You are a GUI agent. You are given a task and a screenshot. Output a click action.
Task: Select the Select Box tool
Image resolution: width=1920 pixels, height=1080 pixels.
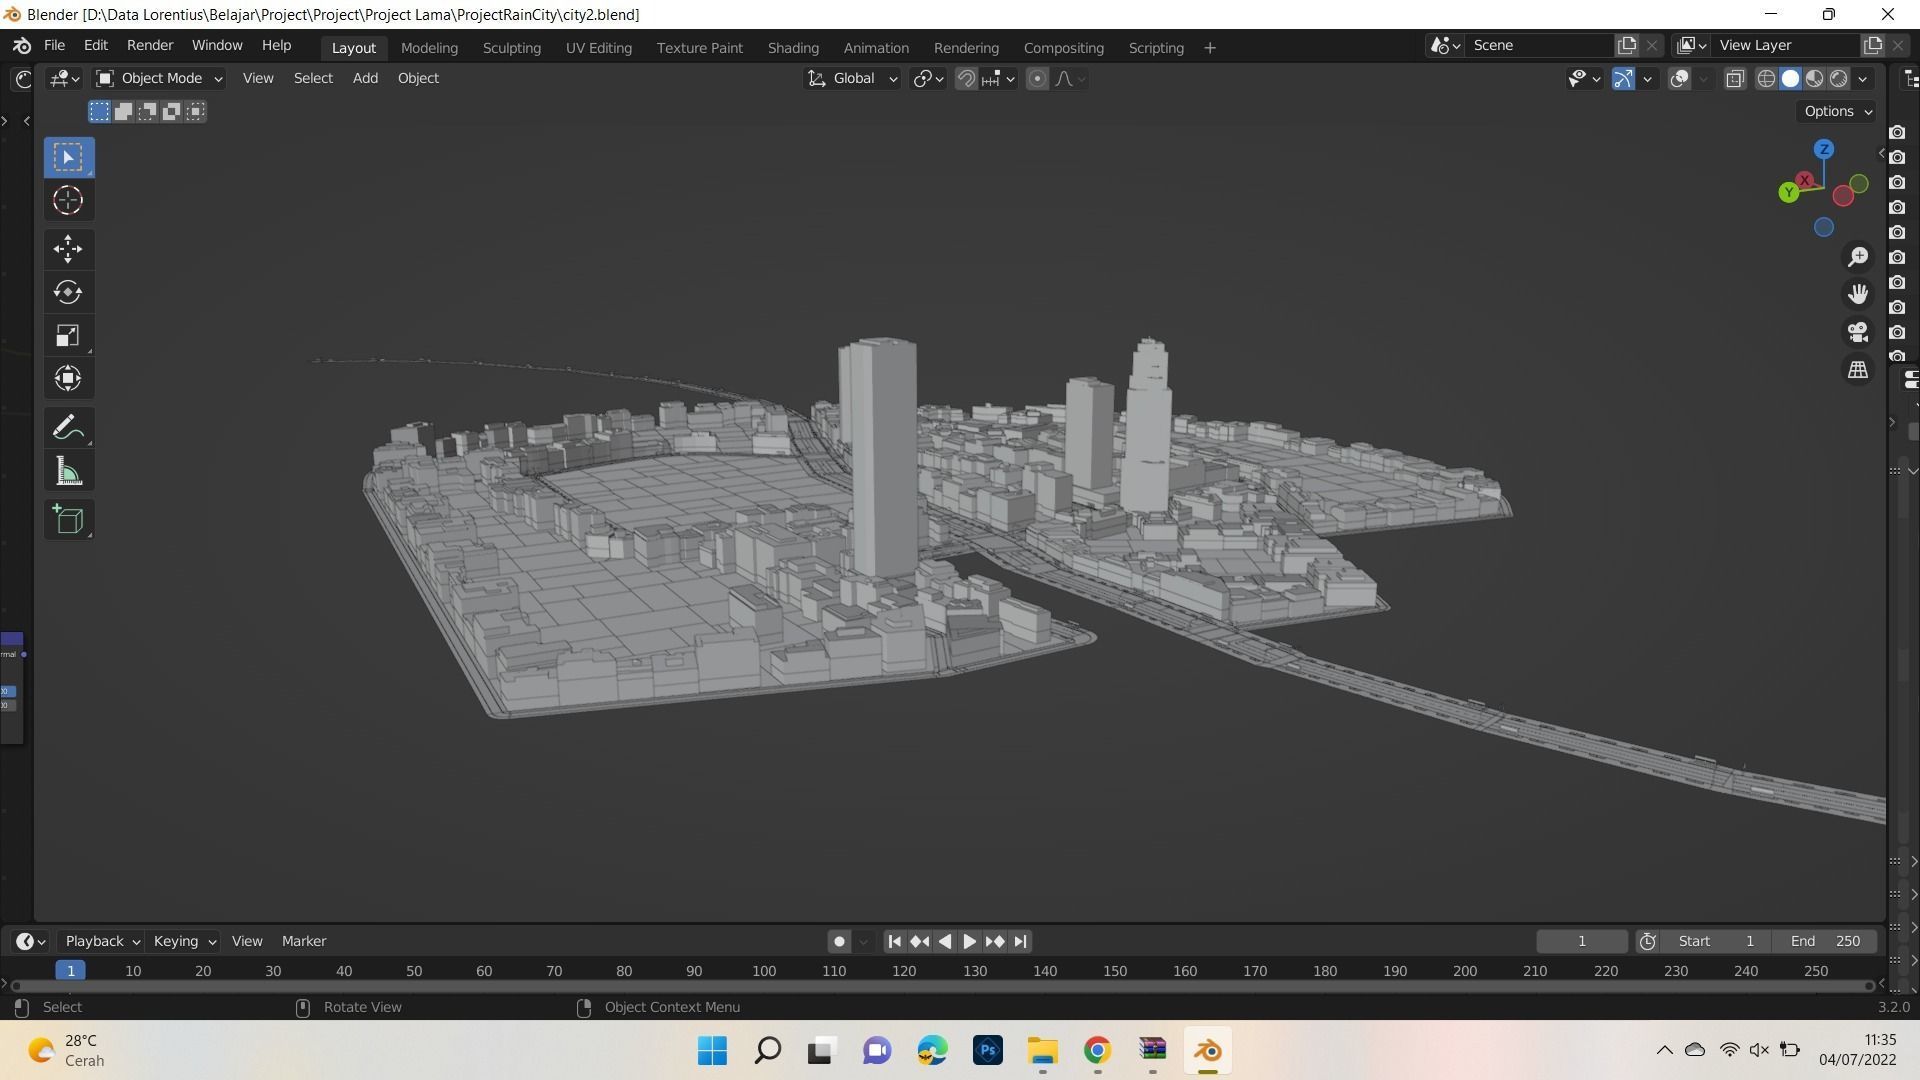[69, 157]
